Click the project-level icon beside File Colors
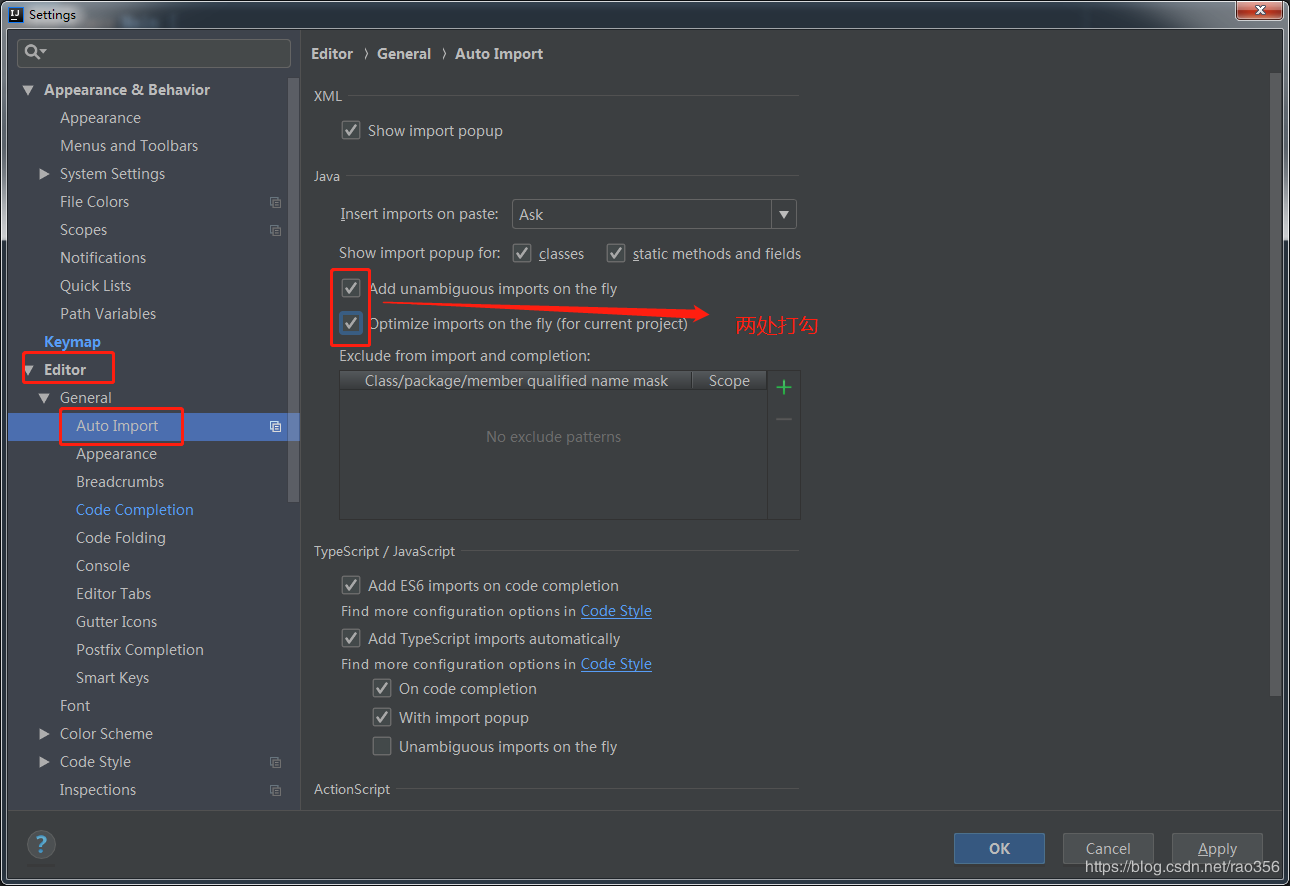Image resolution: width=1290 pixels, height=886 pixels. (x=276, y=202)
